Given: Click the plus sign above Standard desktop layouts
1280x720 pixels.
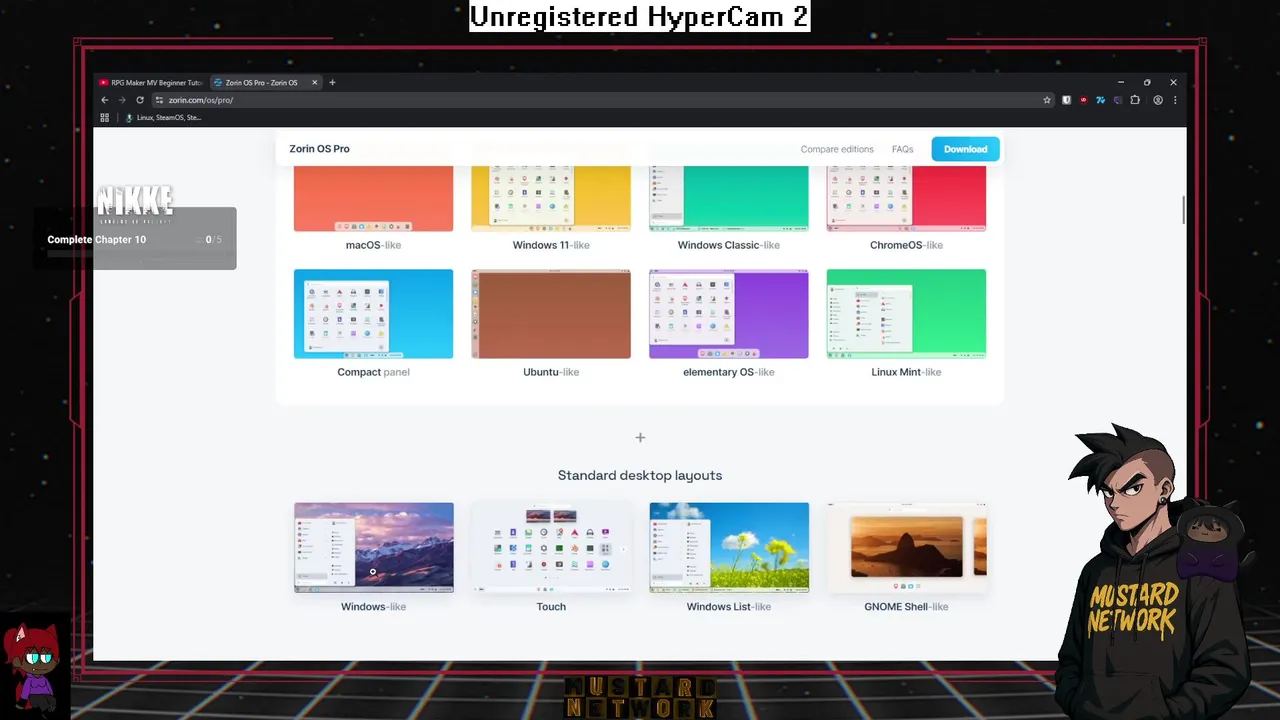Looking at the screenshot, I should click(x=640, y=437).
